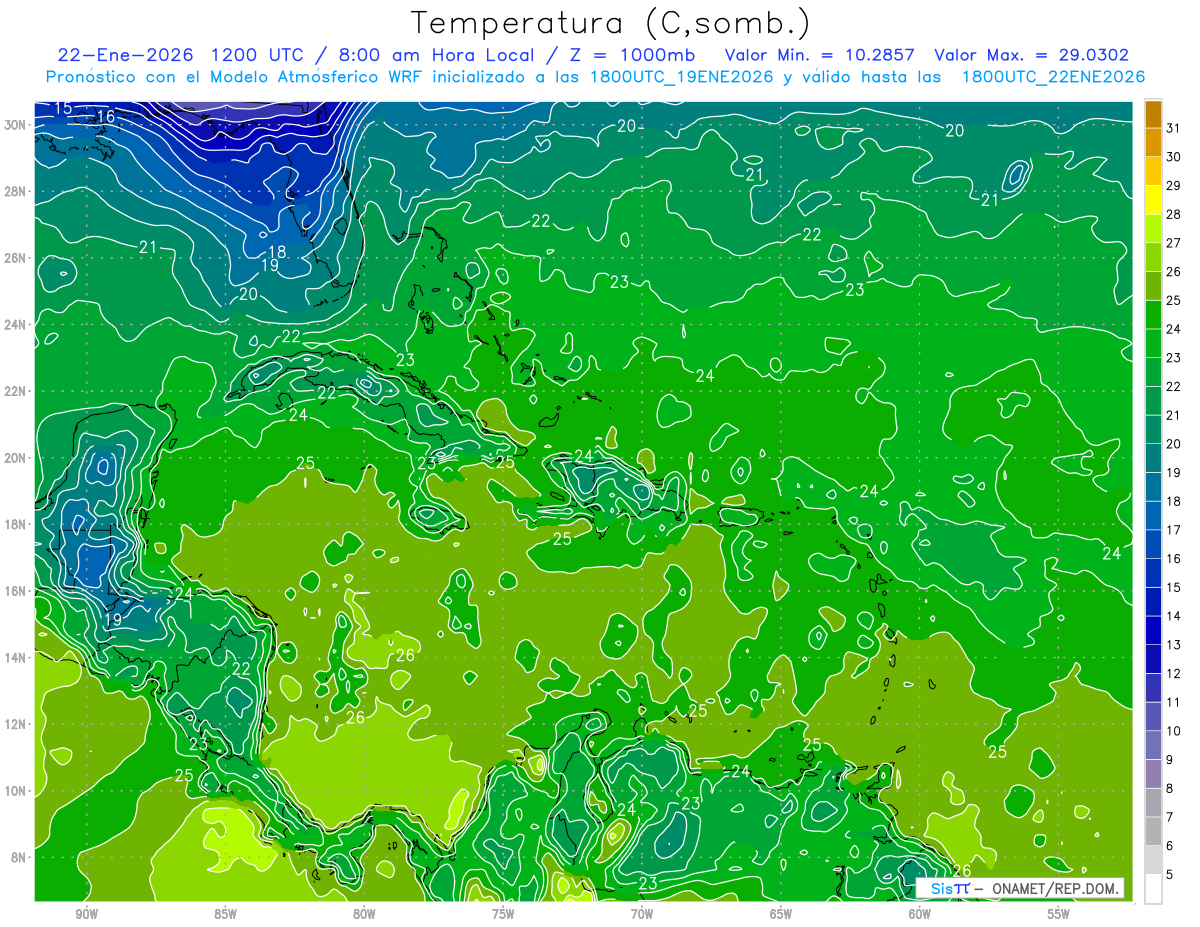Click the 70W longitude axis label

(642, 914)
